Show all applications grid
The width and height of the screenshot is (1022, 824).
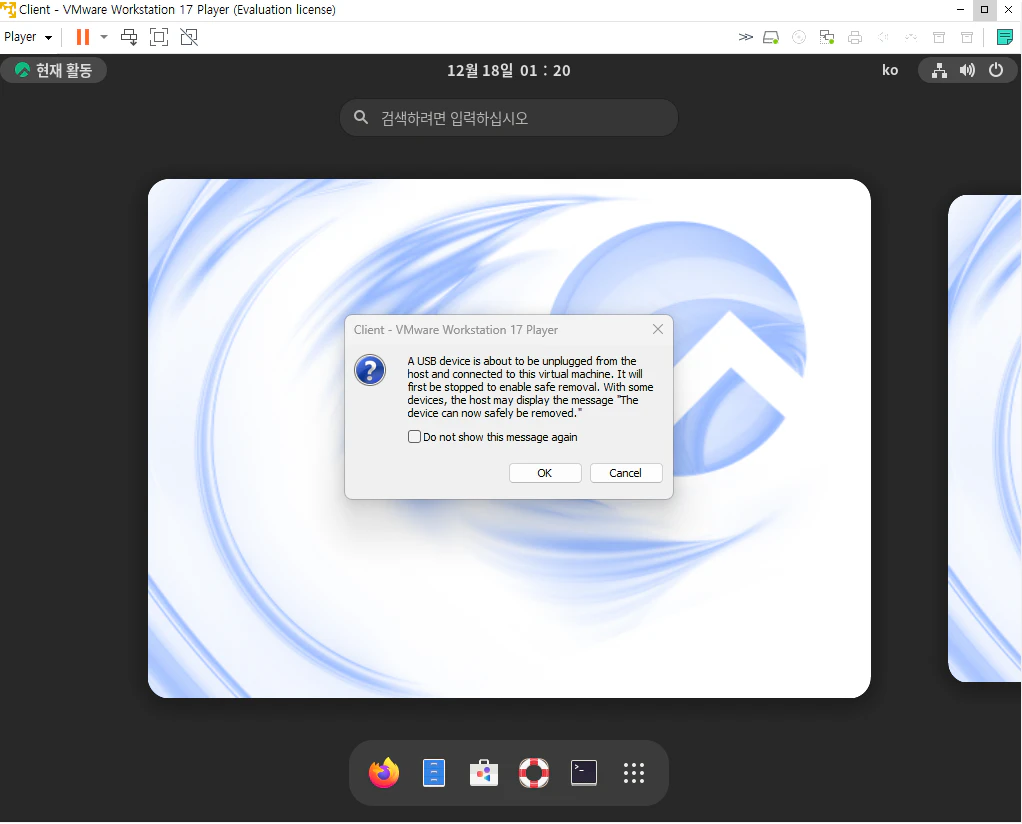pyautogui.click(x=634, y=773)
